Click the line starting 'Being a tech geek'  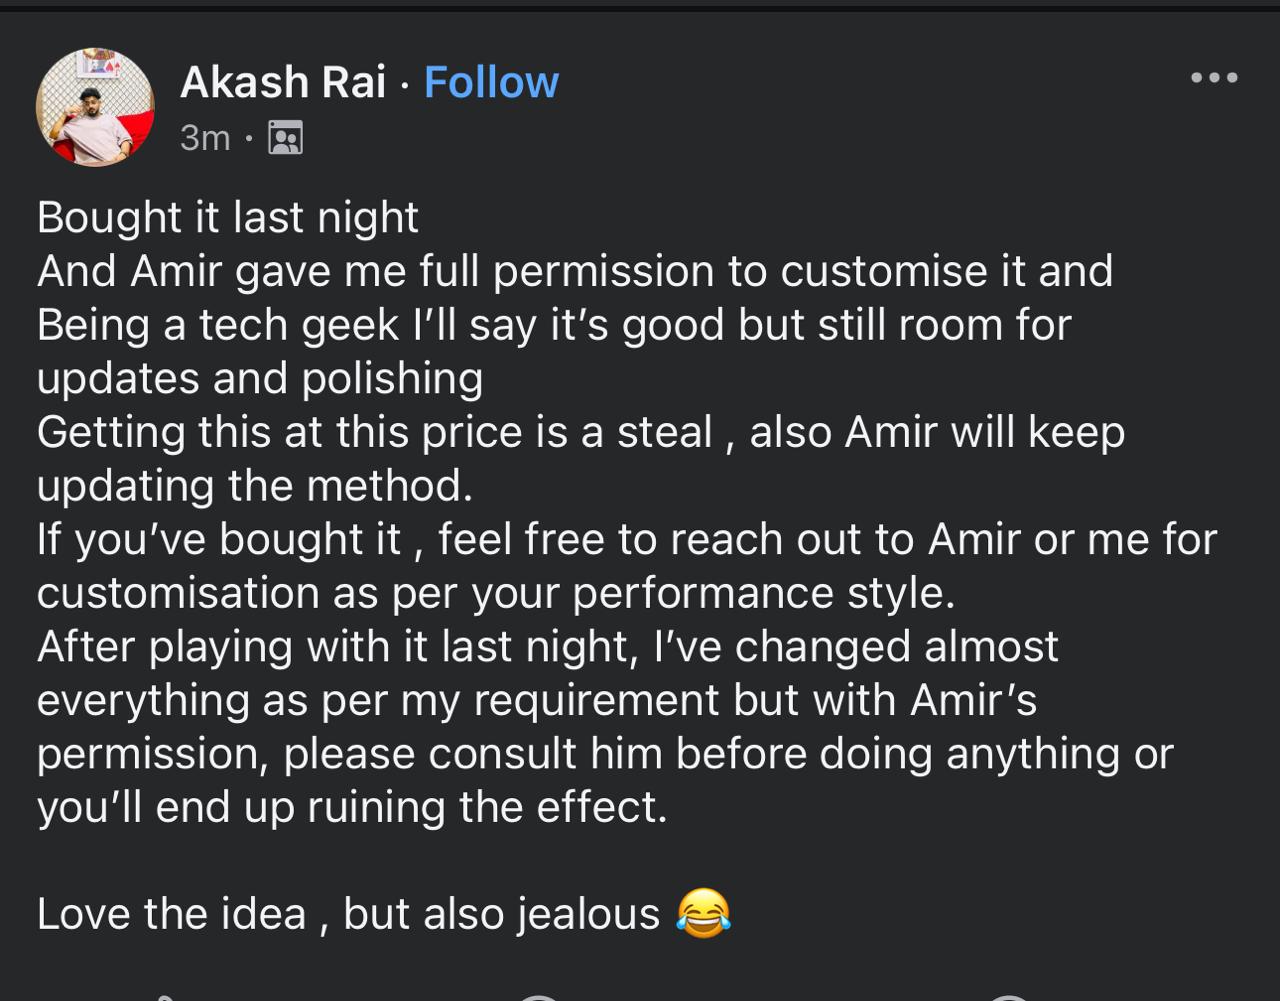[553, 325]
